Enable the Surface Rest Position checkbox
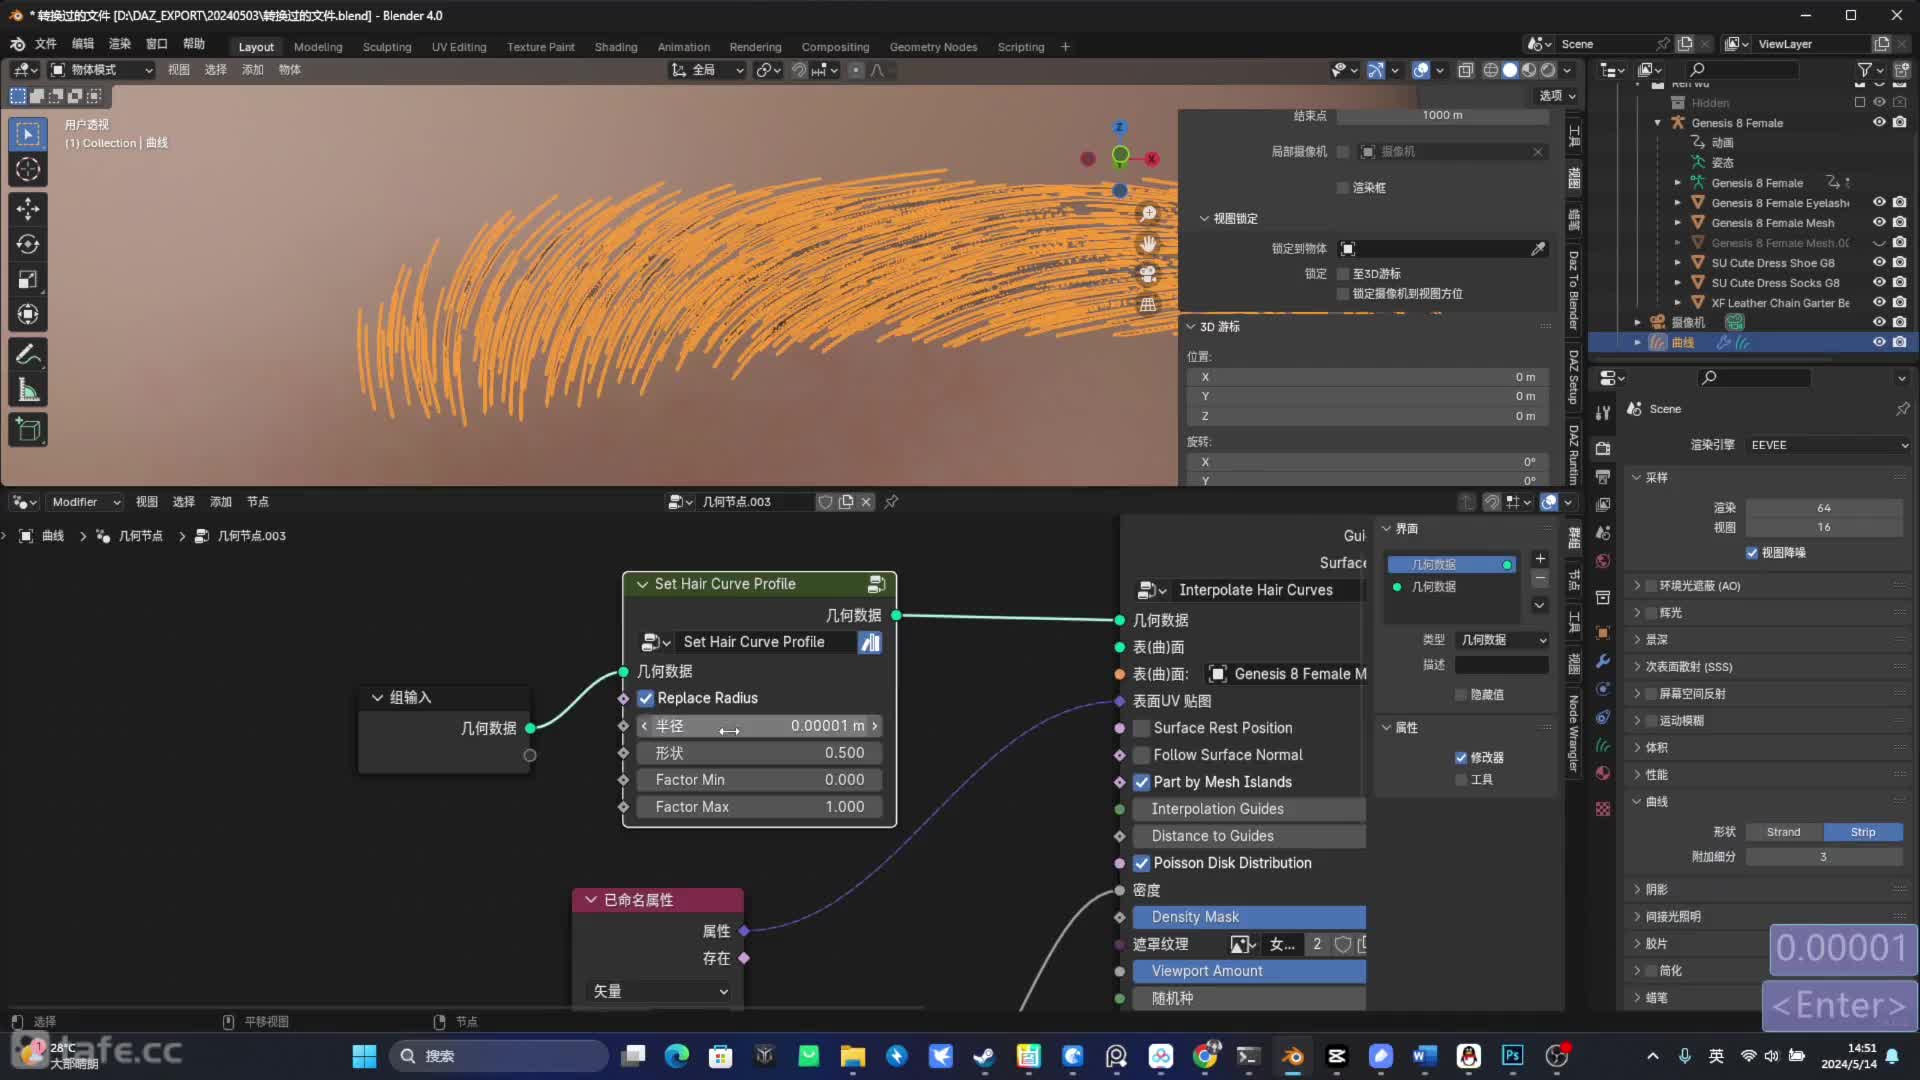Viewport: 1920px width, 1080px height. click(1141, 728)
